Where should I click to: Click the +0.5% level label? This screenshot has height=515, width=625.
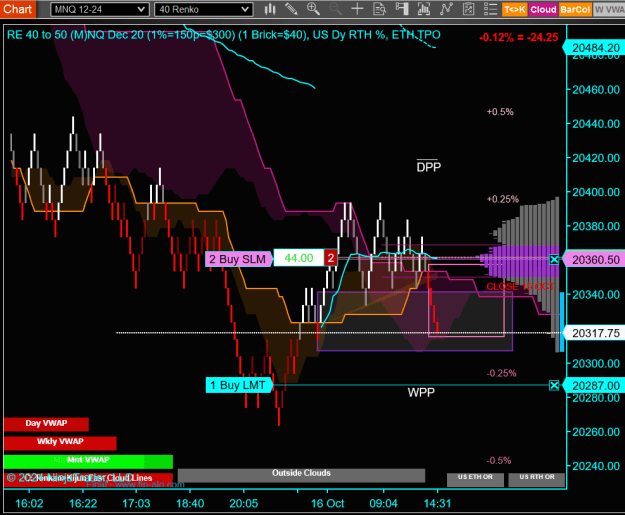click(500, 112)
